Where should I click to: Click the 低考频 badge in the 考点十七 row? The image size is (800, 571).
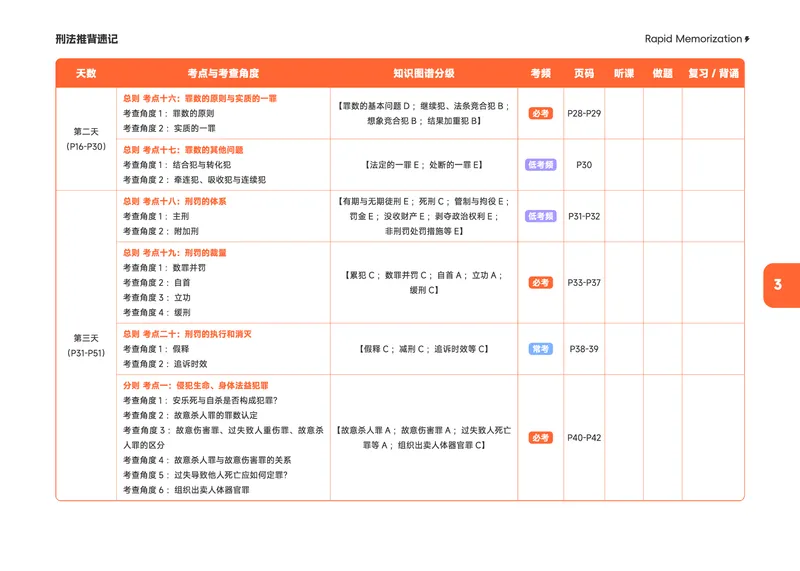click(540, 165)
